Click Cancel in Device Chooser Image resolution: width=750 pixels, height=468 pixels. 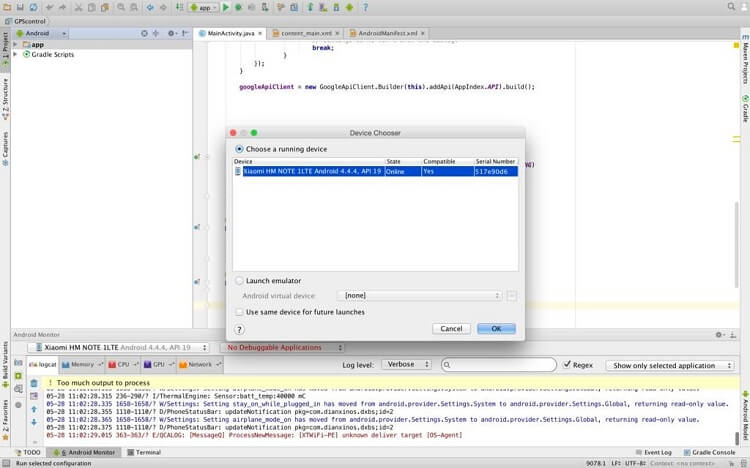pos(452,329)
